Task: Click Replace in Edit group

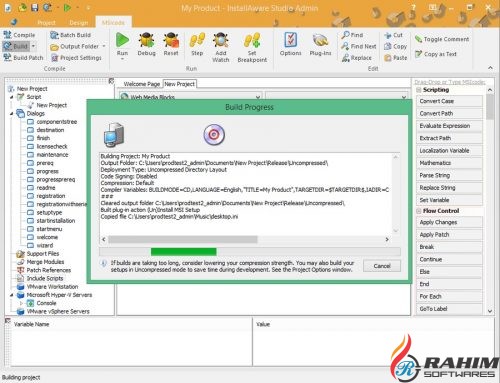Action: click(357, 58)
